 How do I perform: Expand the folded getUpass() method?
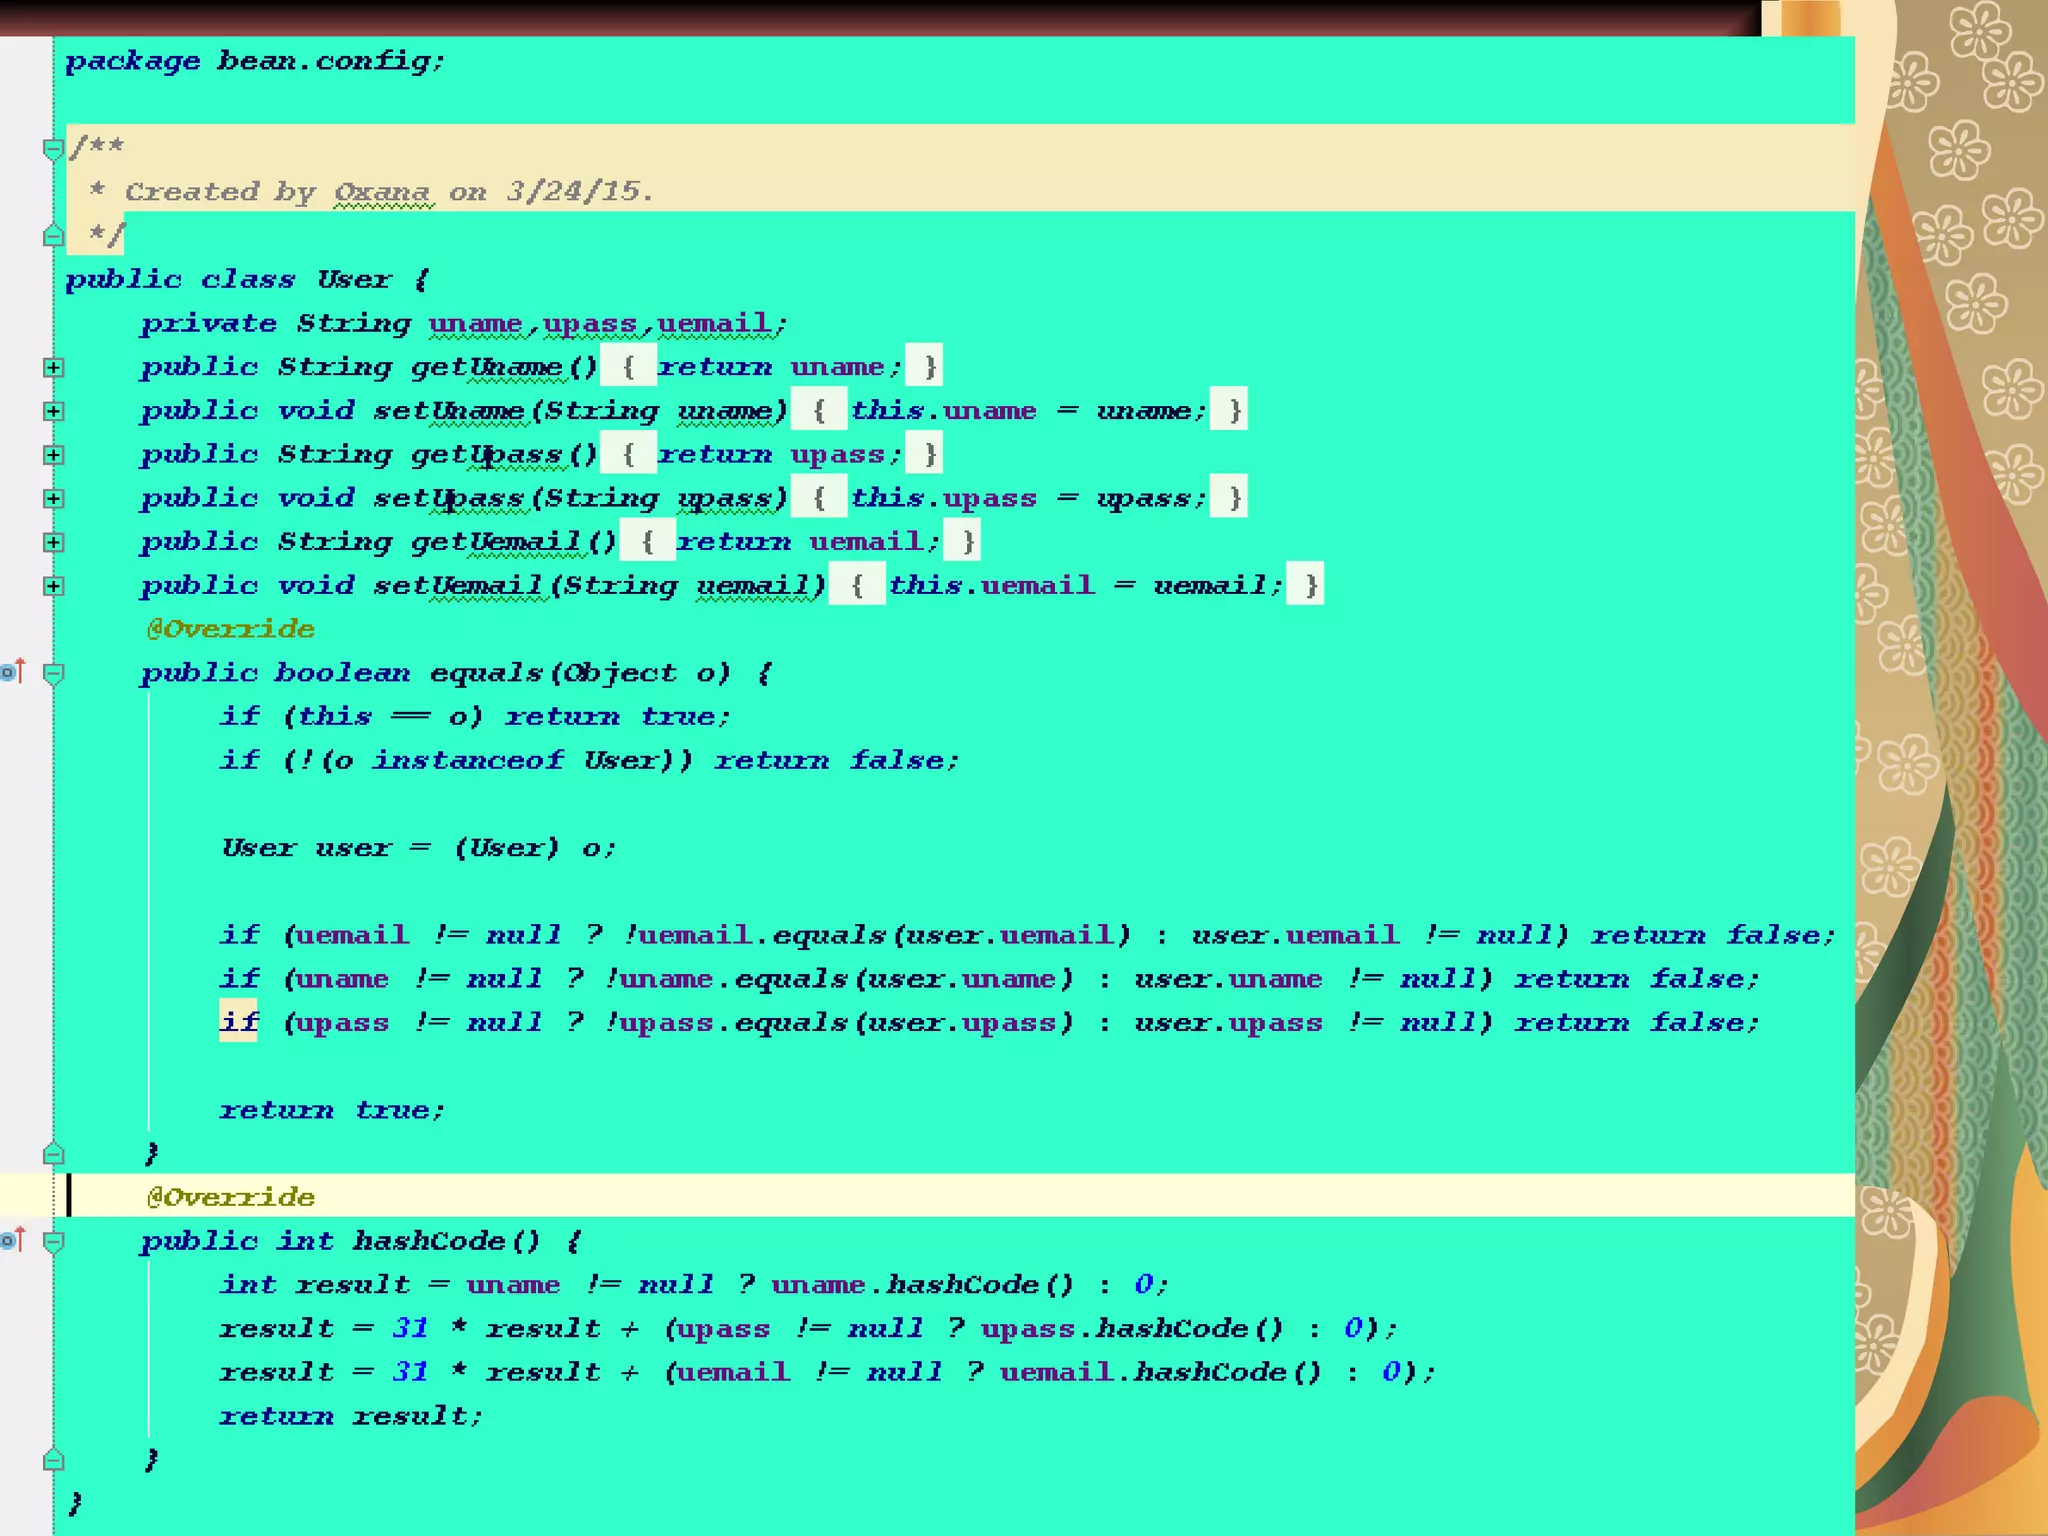(x=54, y=455)
